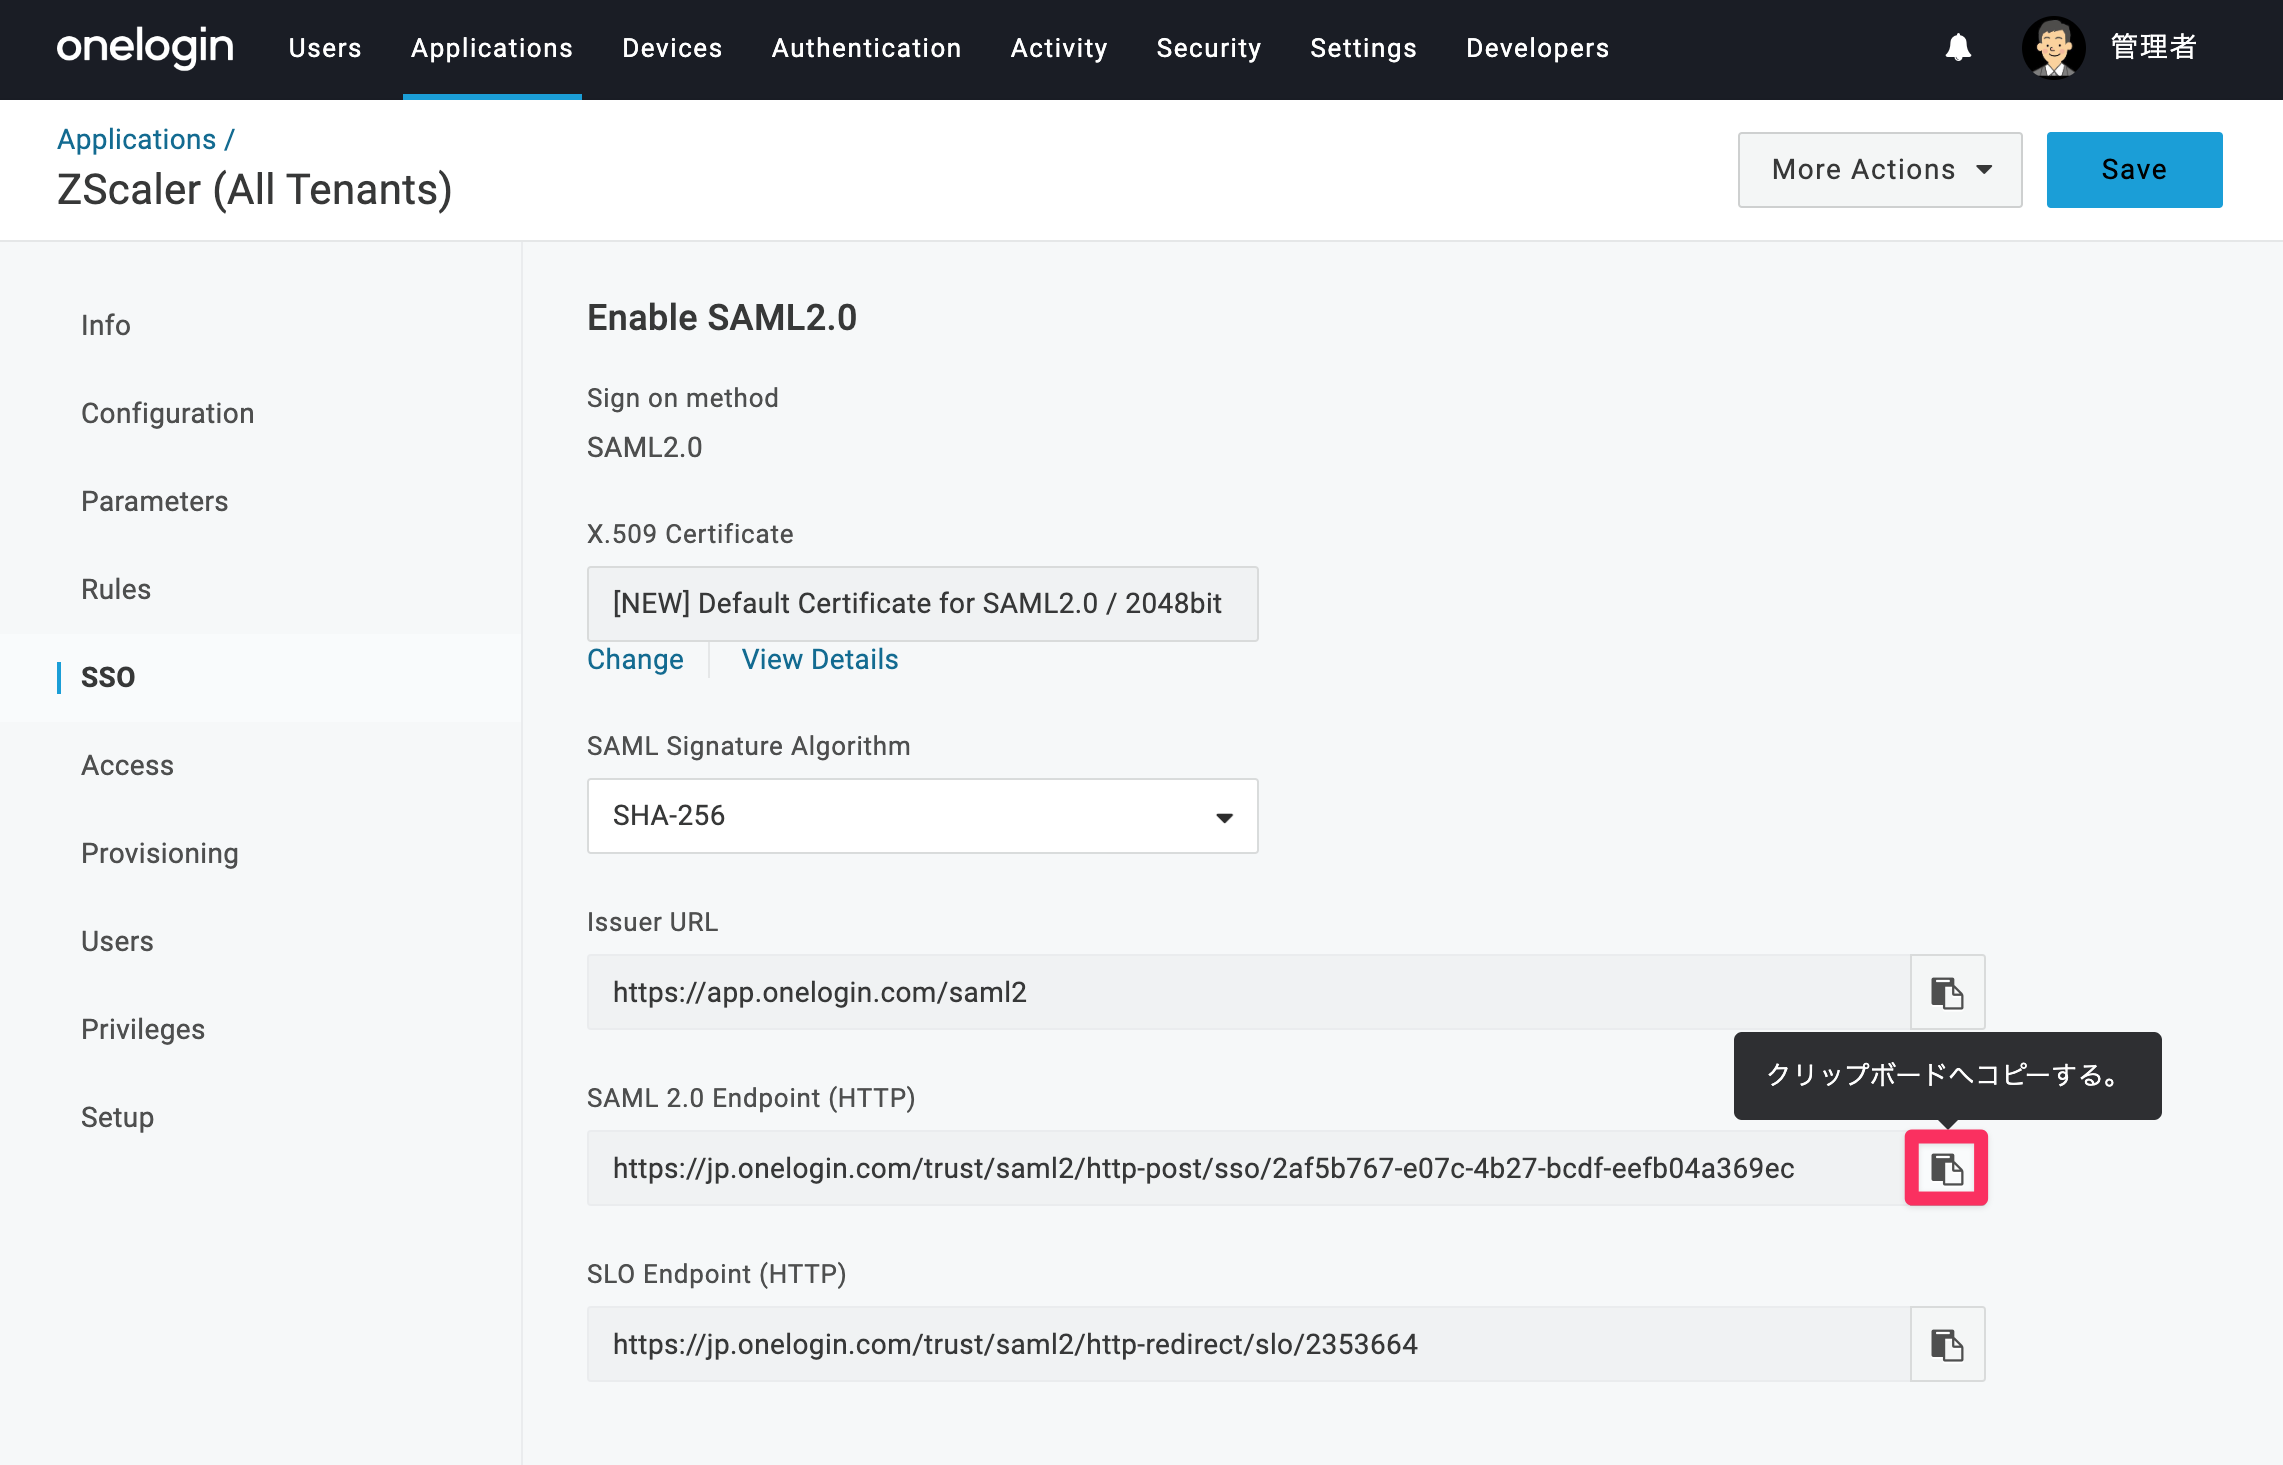Click the X.509 Certificate name field

click(922, 604)
